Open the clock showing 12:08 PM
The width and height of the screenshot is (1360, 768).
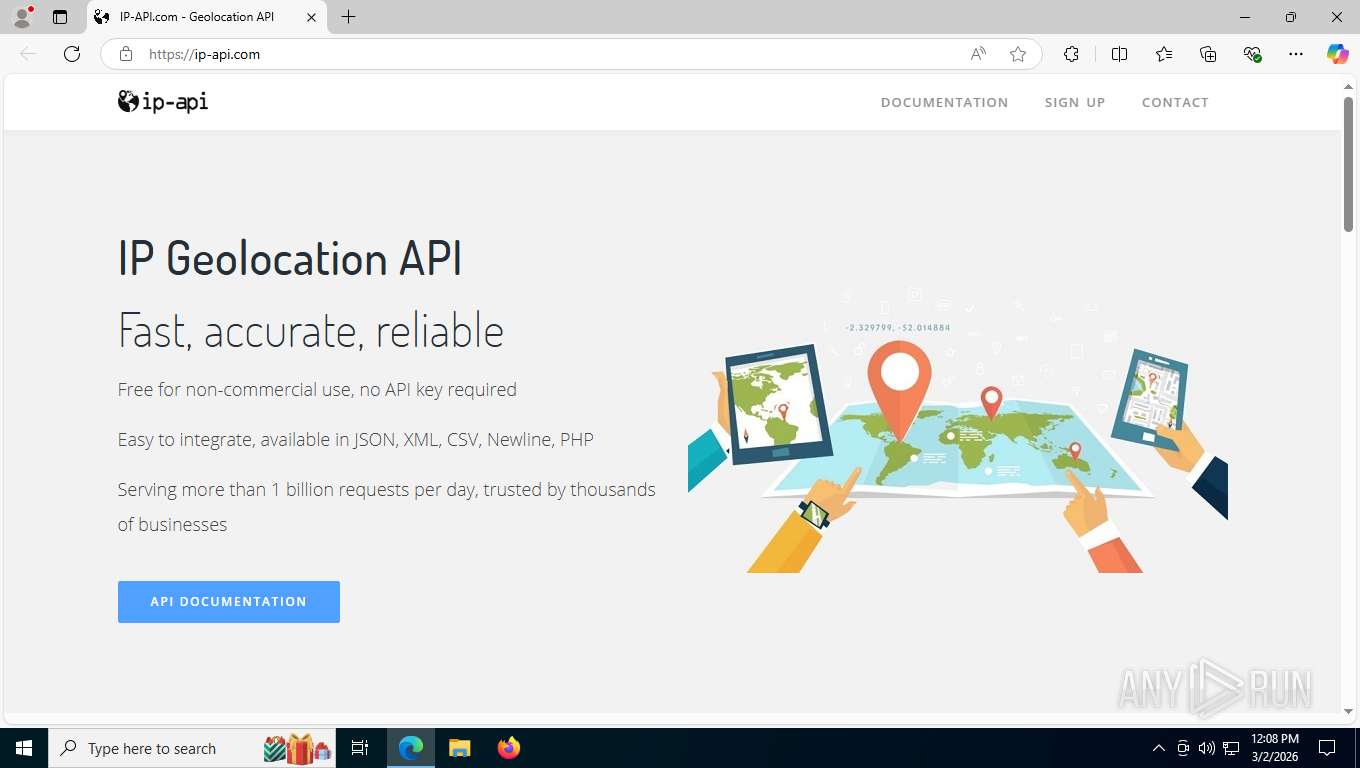point(1275,748)
